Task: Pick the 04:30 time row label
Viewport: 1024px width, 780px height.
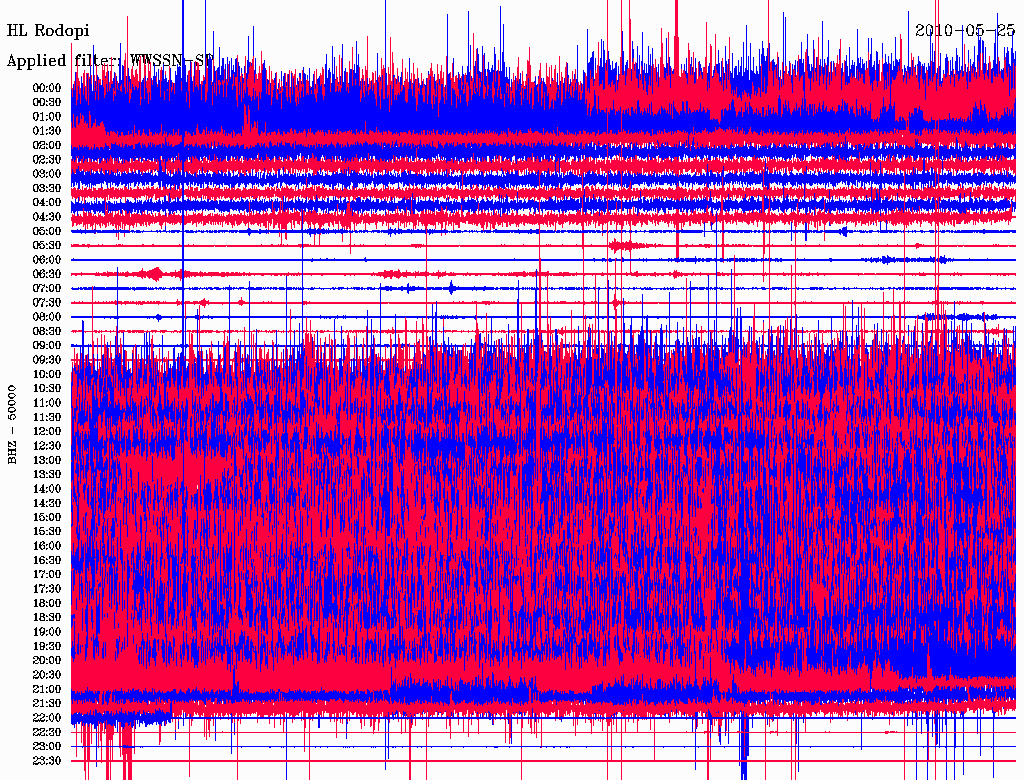Action: pos(48,216)
